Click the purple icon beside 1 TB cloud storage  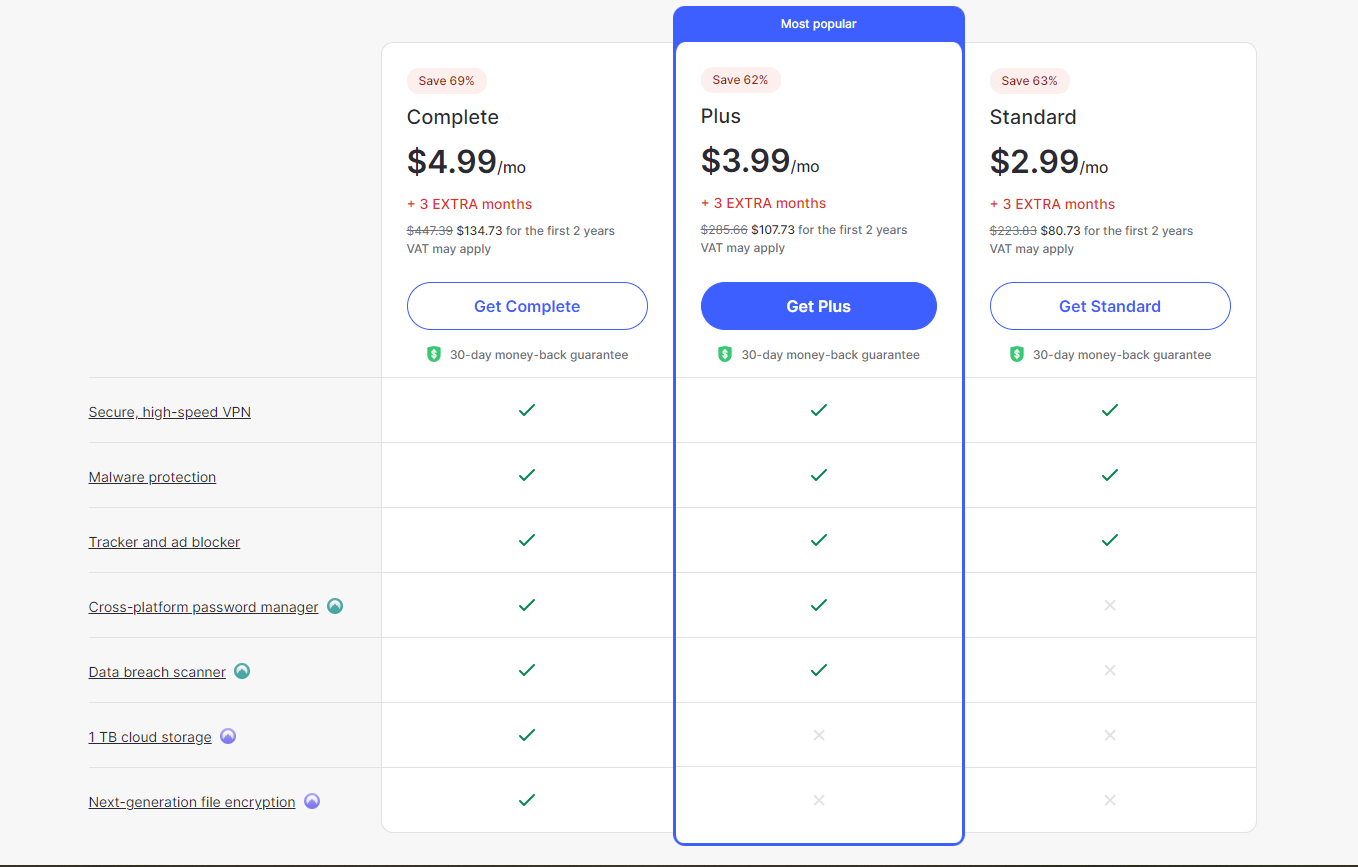(228, 736)
